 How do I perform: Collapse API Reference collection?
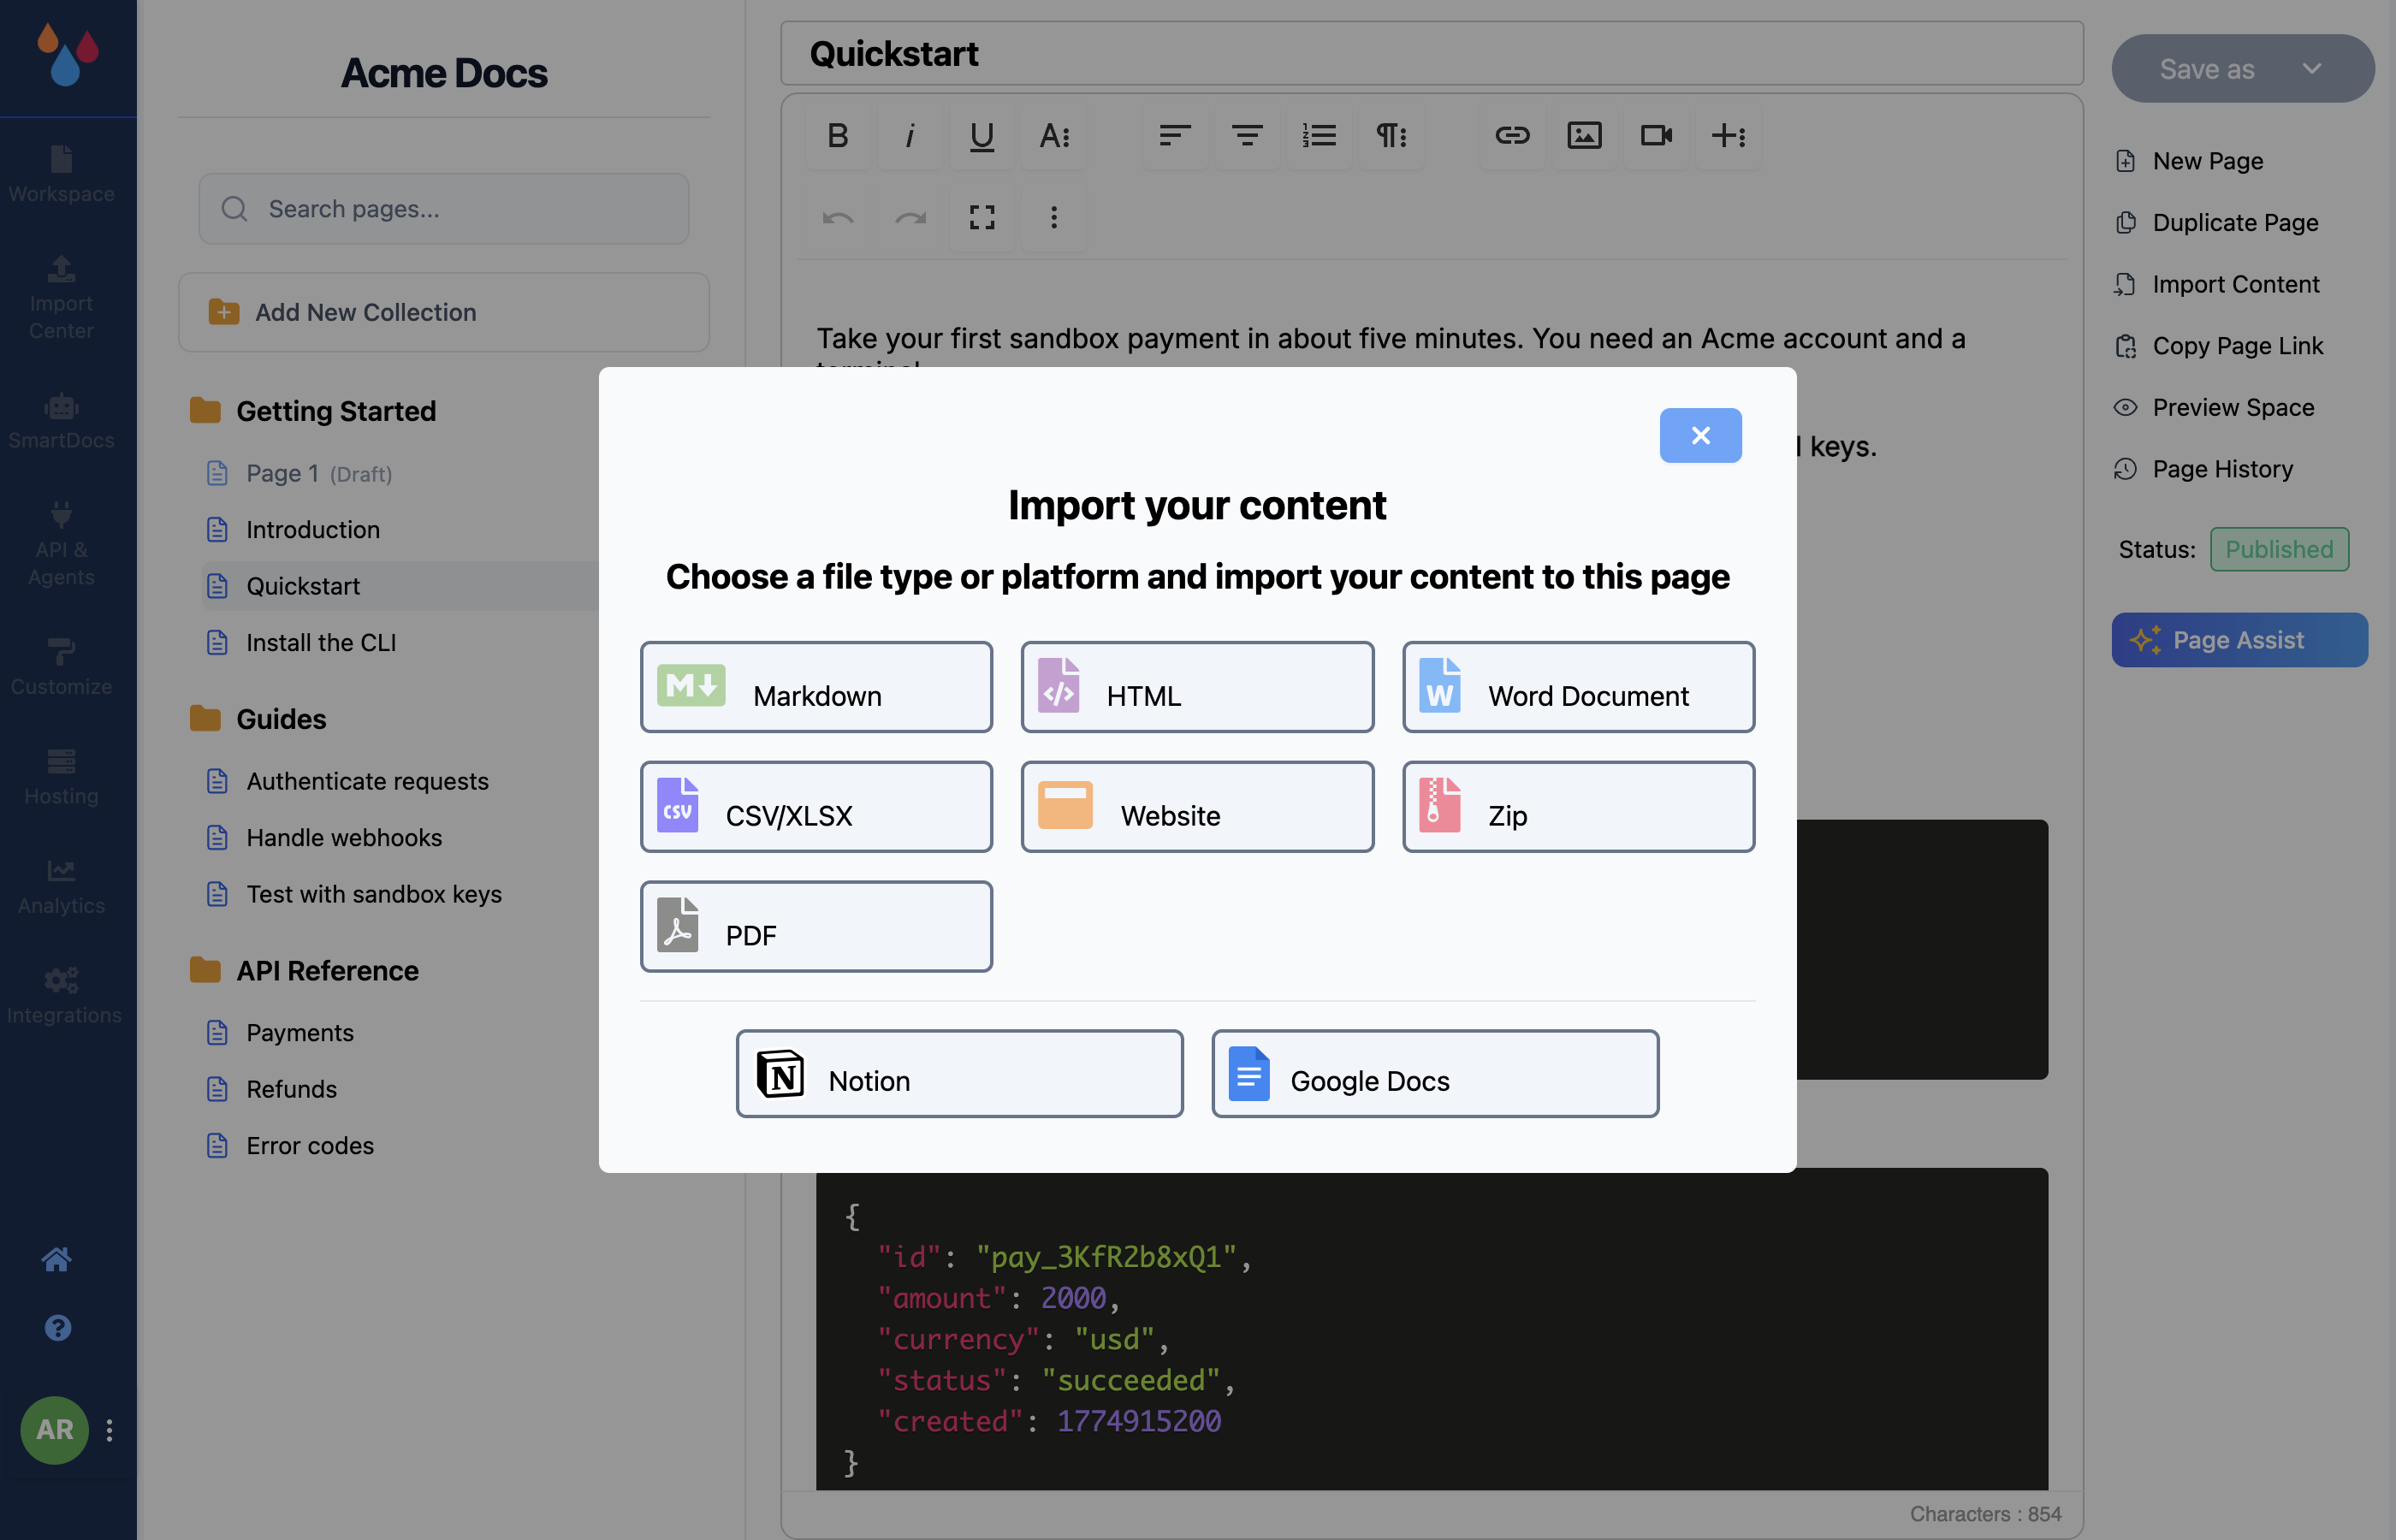click(304, 970)
